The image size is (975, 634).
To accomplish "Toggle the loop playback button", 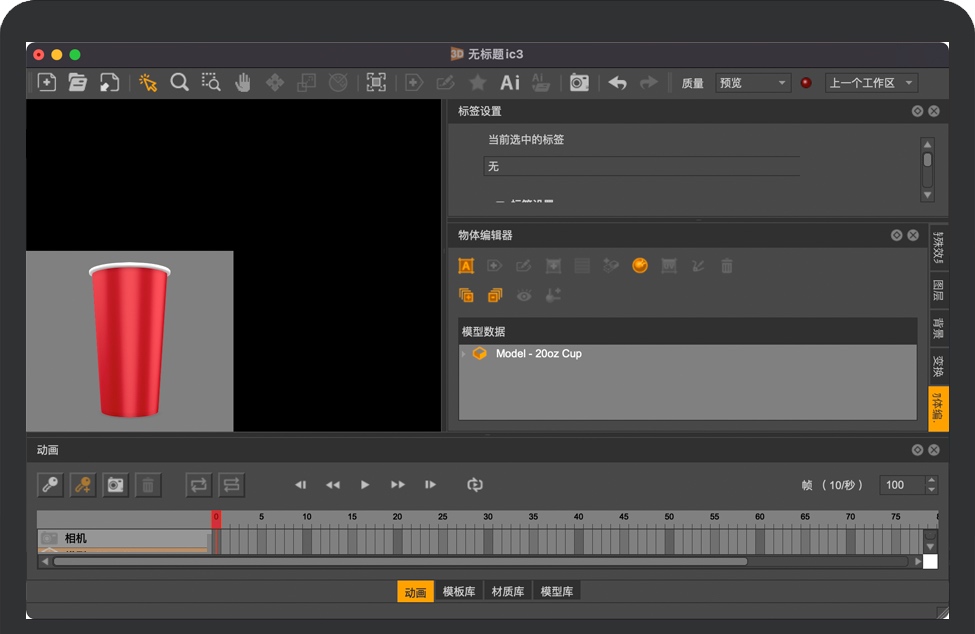I will coord(475,485).
